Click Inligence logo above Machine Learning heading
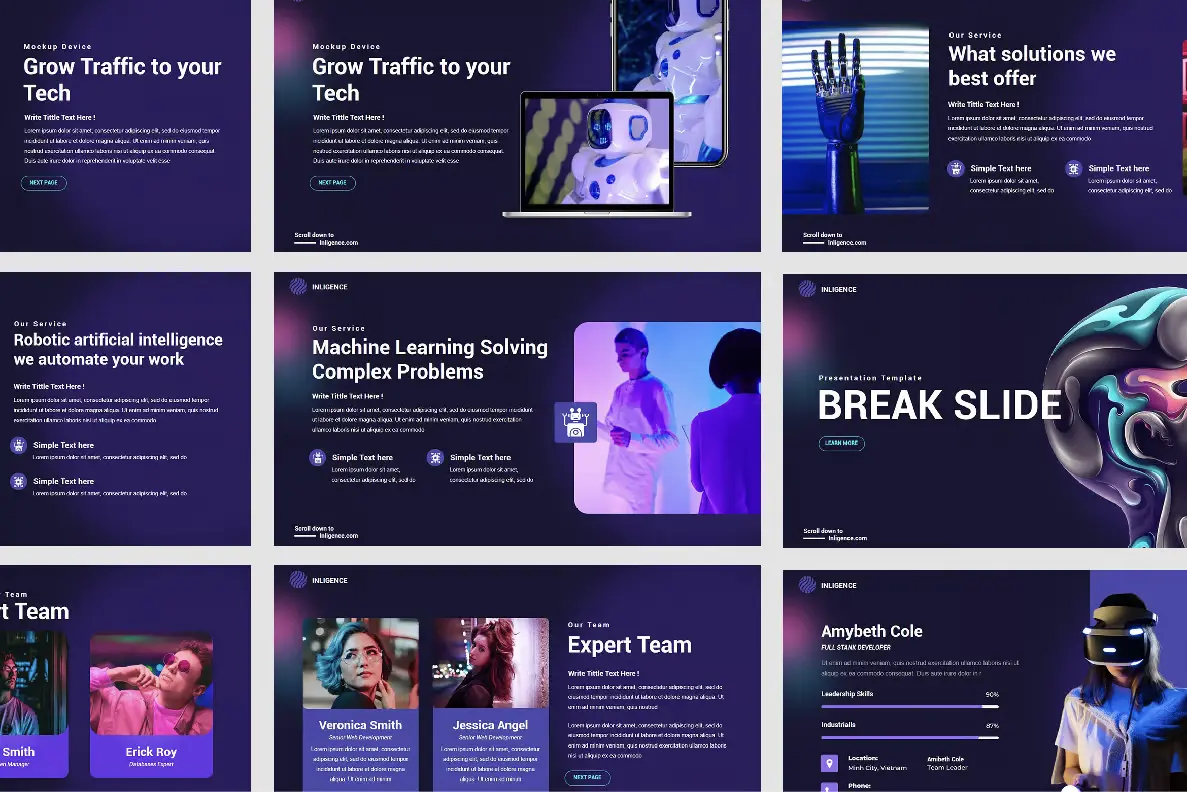This screenshot has height=792, width=1187. [x=298, y=287]
